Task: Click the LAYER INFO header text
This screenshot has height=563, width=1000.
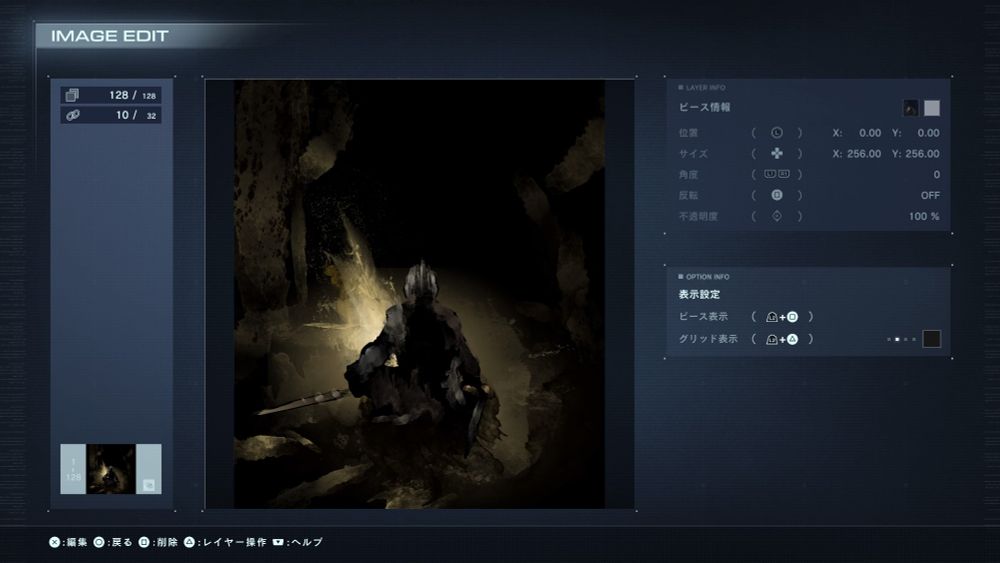Action: tap(705, 87)
